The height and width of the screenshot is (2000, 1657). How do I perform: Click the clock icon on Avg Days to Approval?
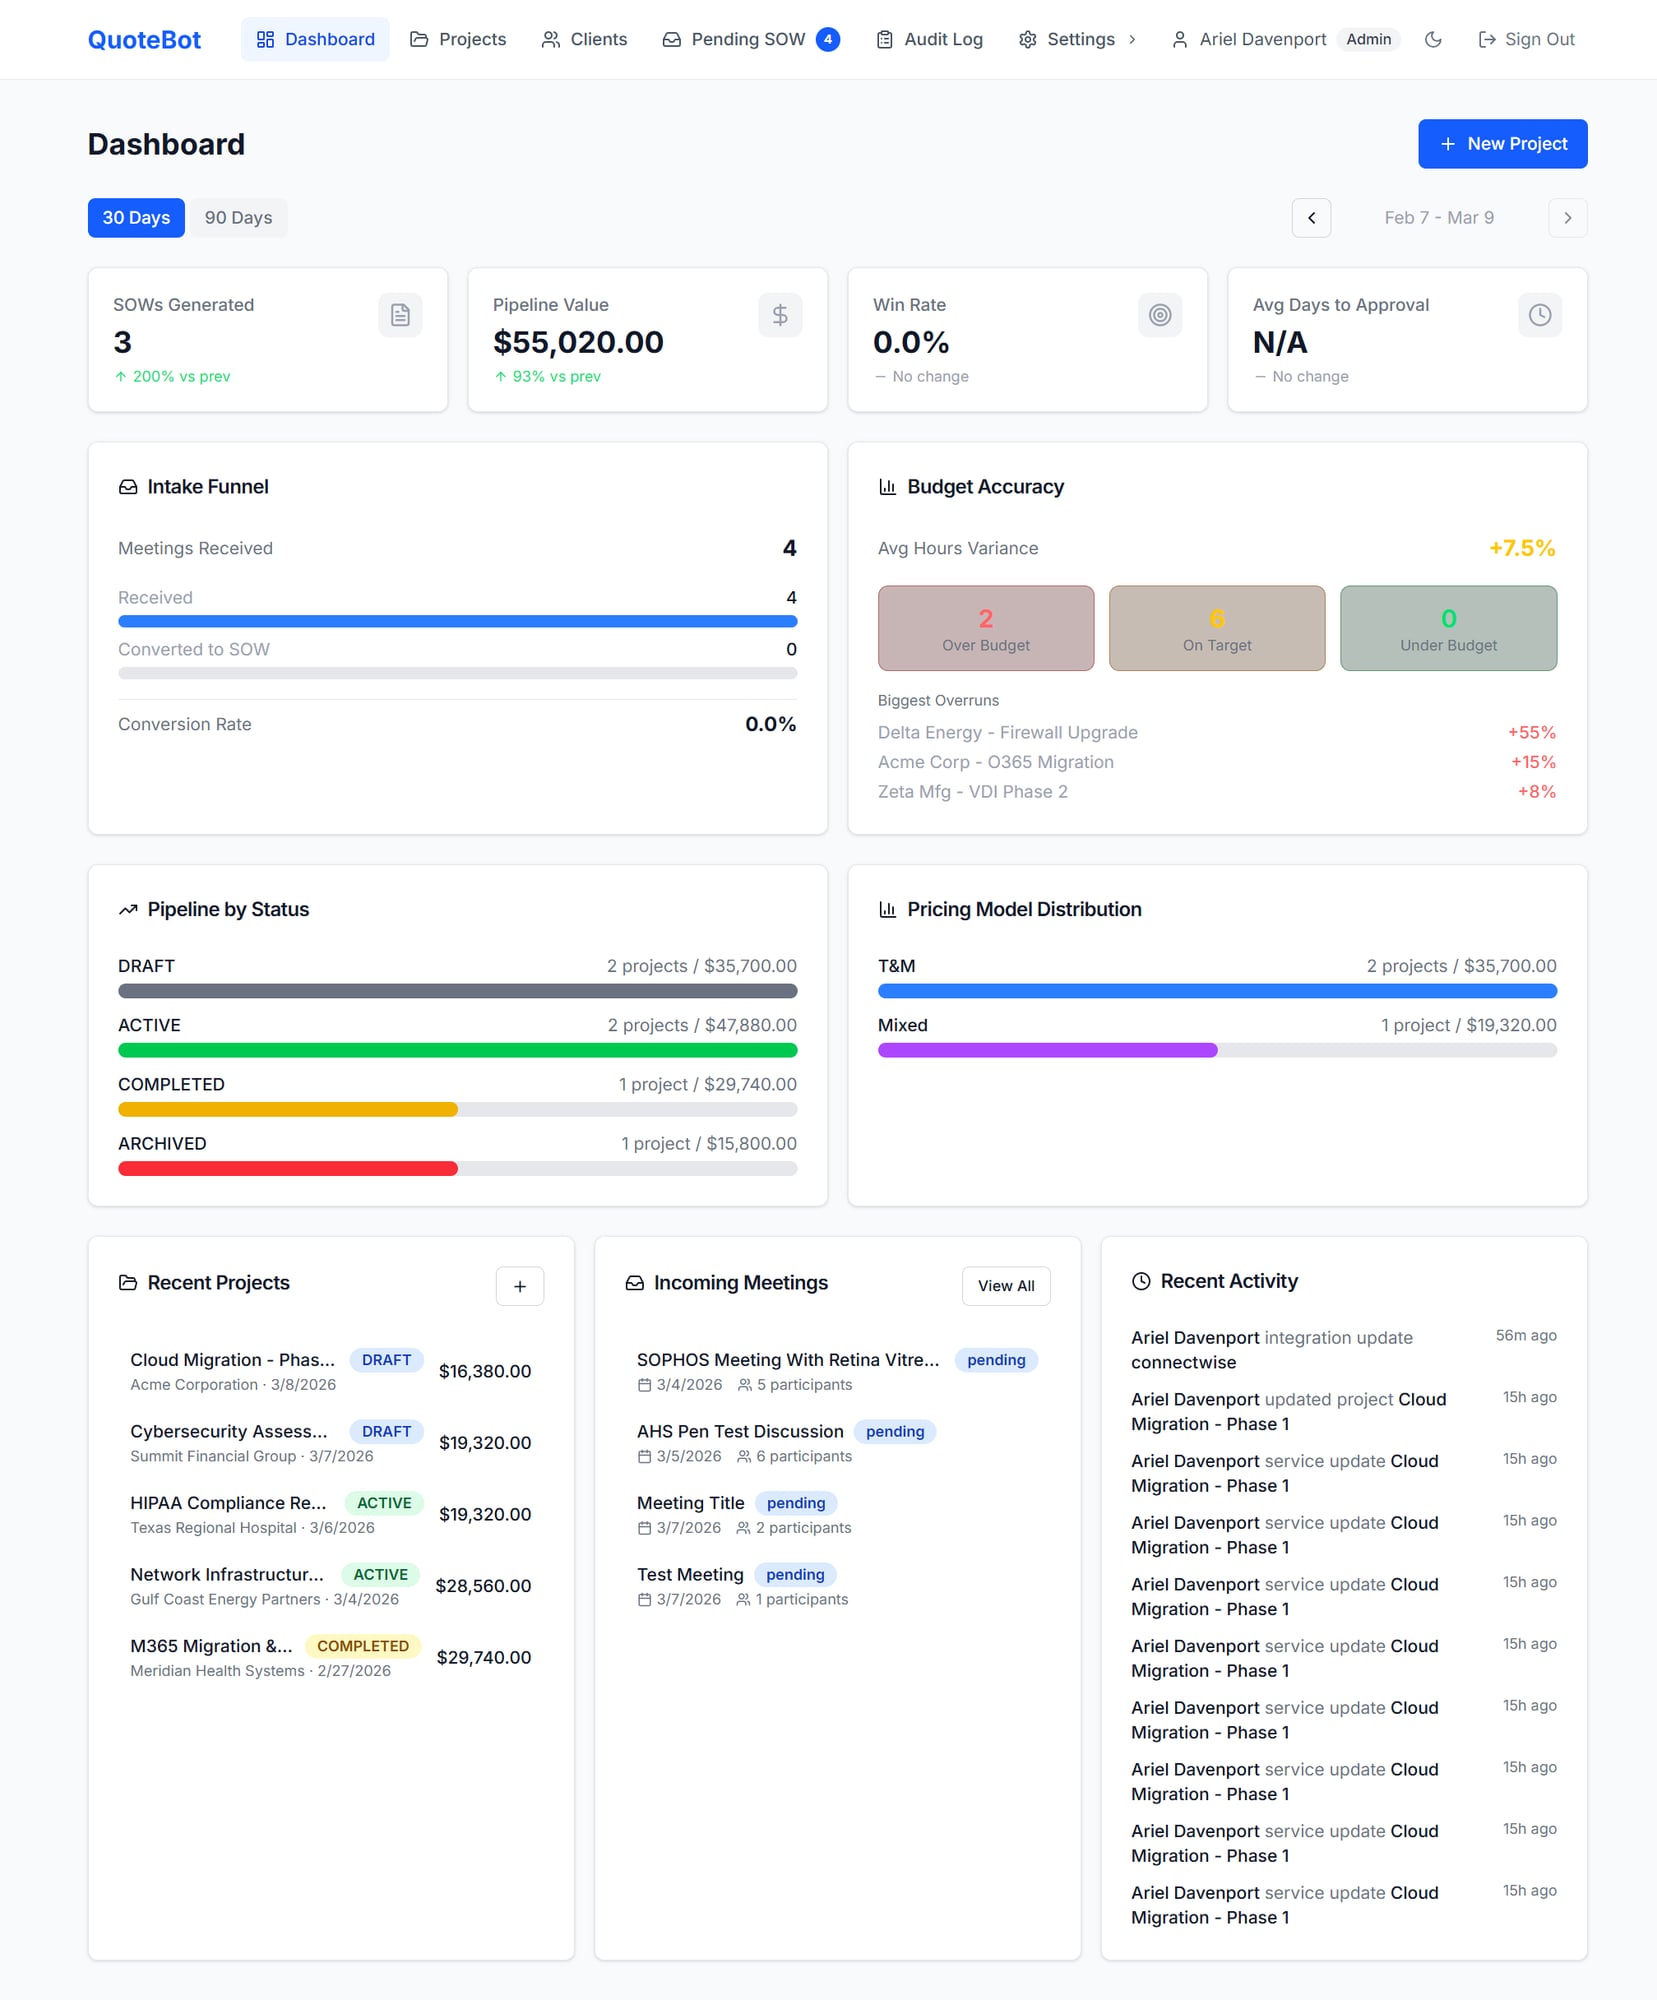1540,315
